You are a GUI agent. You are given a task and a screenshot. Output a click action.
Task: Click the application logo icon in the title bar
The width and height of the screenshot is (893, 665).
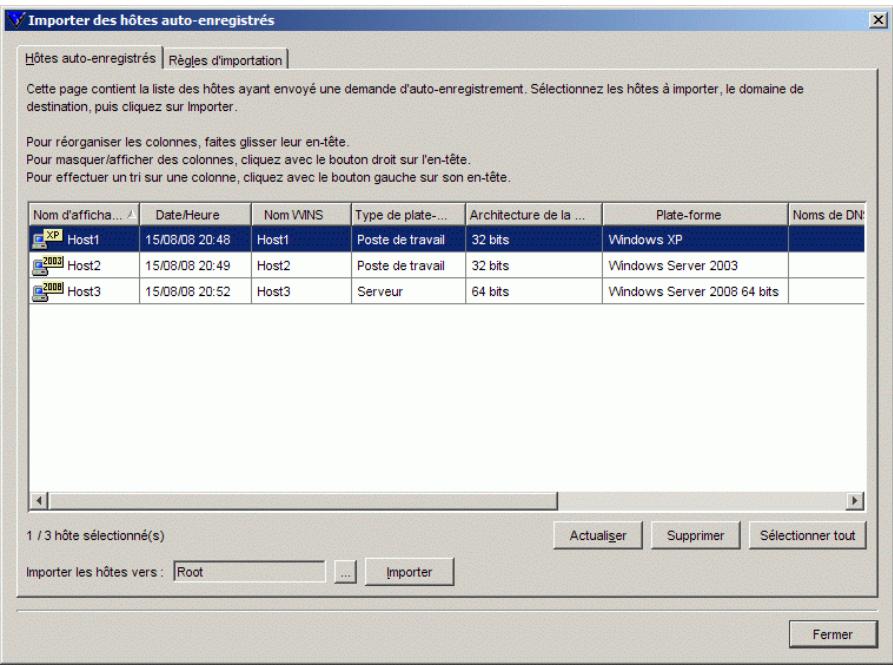[17, 20]
